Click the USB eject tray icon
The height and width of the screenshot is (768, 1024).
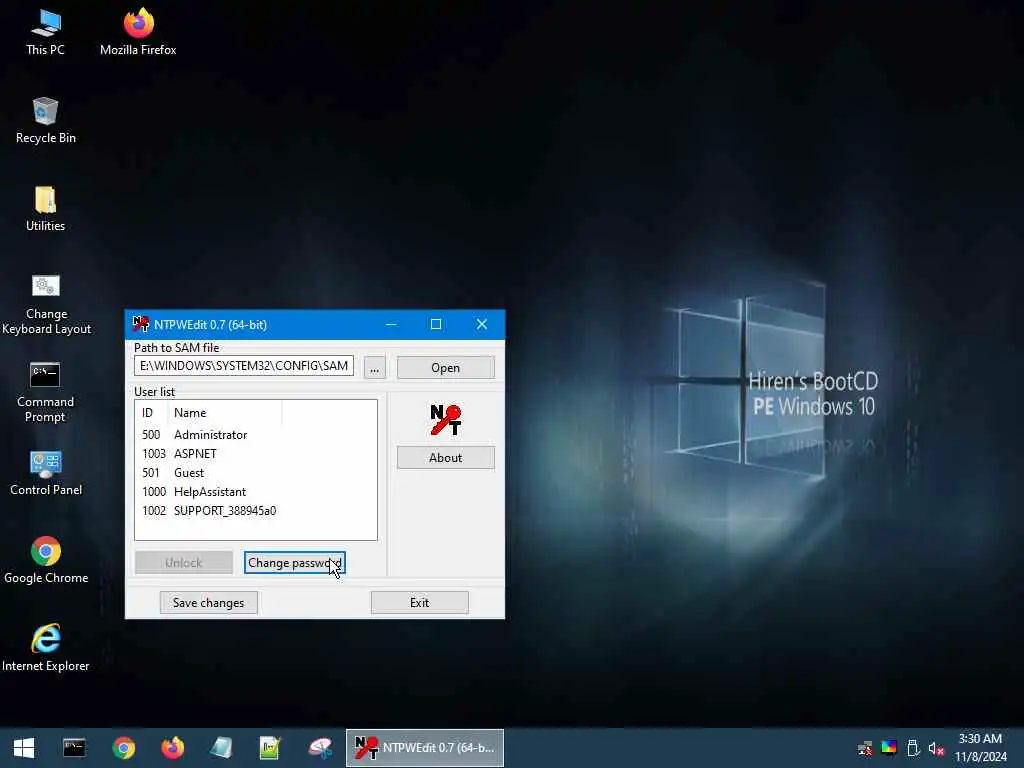(x=913, y=748)
